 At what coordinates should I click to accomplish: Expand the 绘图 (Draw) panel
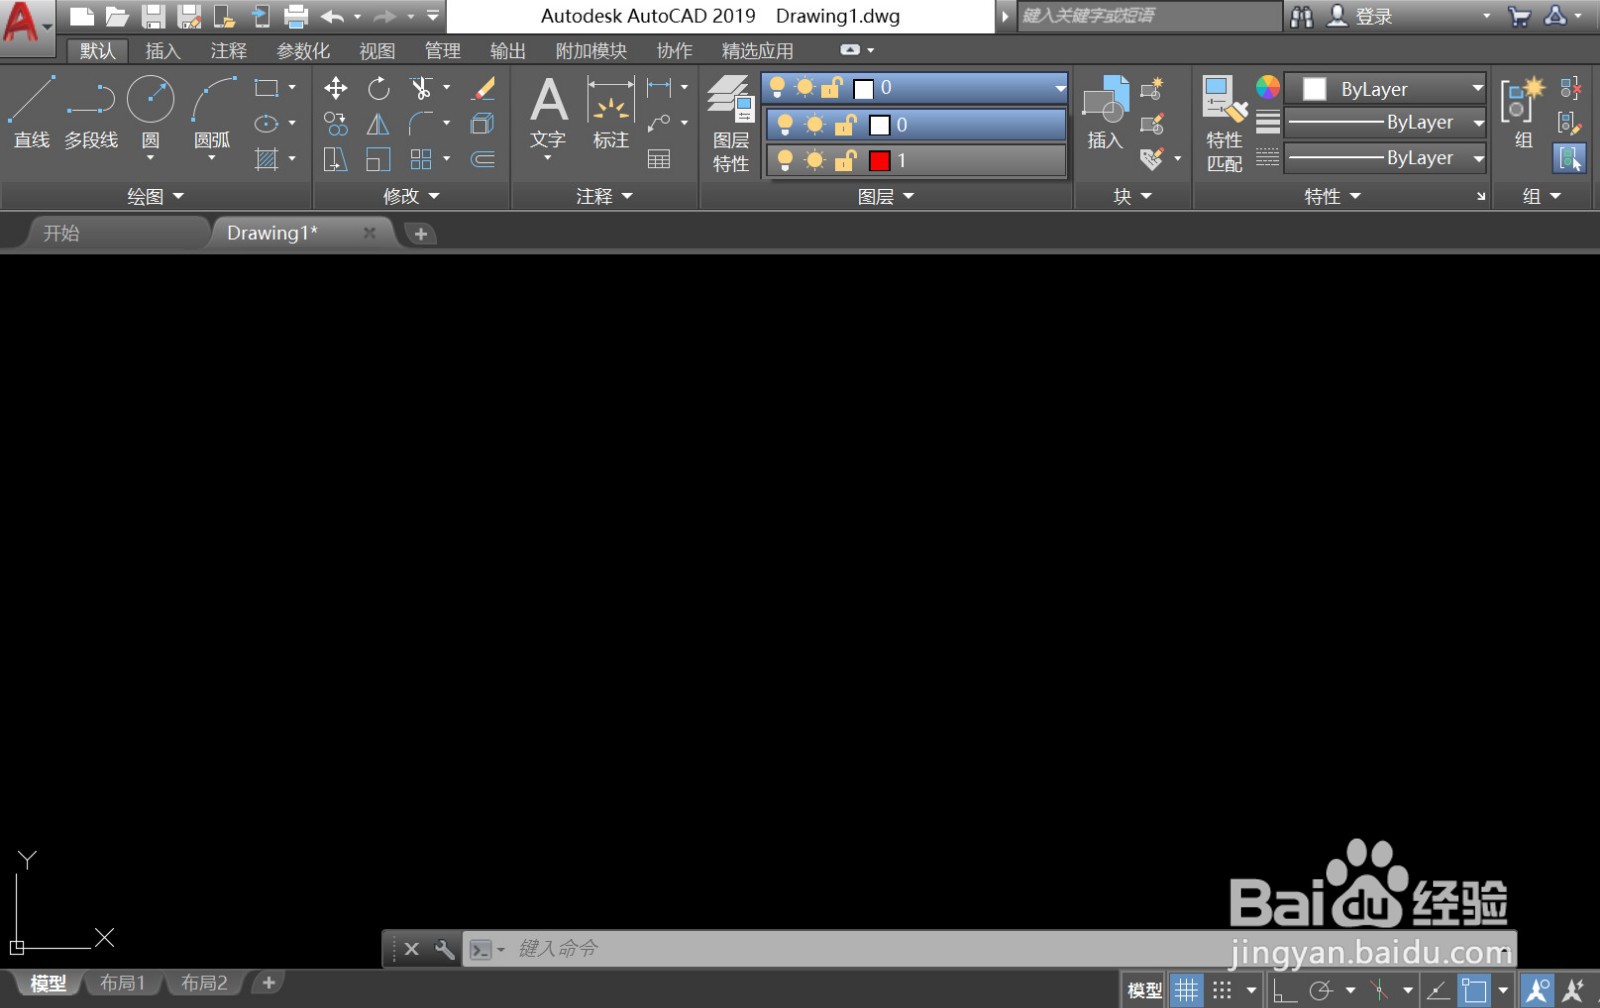click(x=156, y=196)
